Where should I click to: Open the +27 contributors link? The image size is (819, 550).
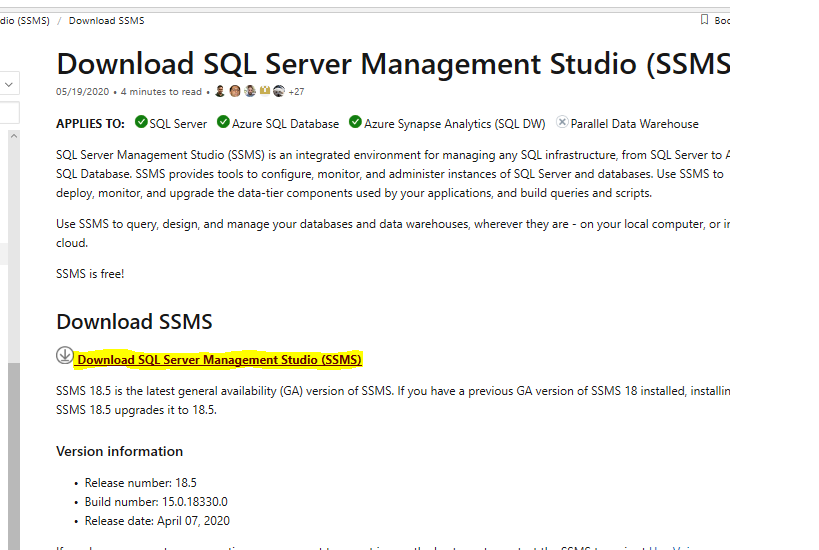pos(296,92)
